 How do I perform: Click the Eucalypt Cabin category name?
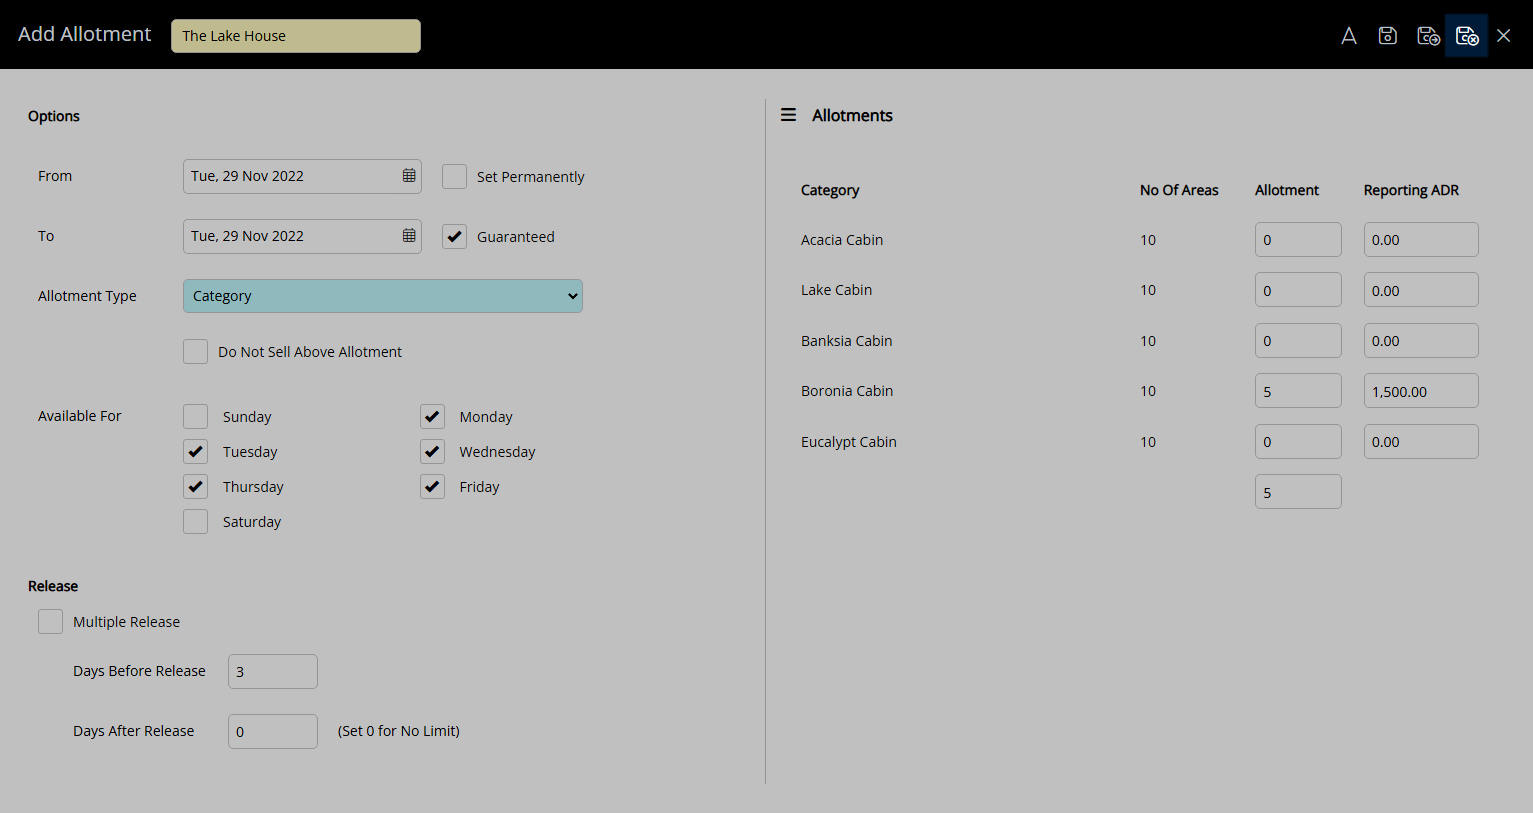(x=848, y=442)
